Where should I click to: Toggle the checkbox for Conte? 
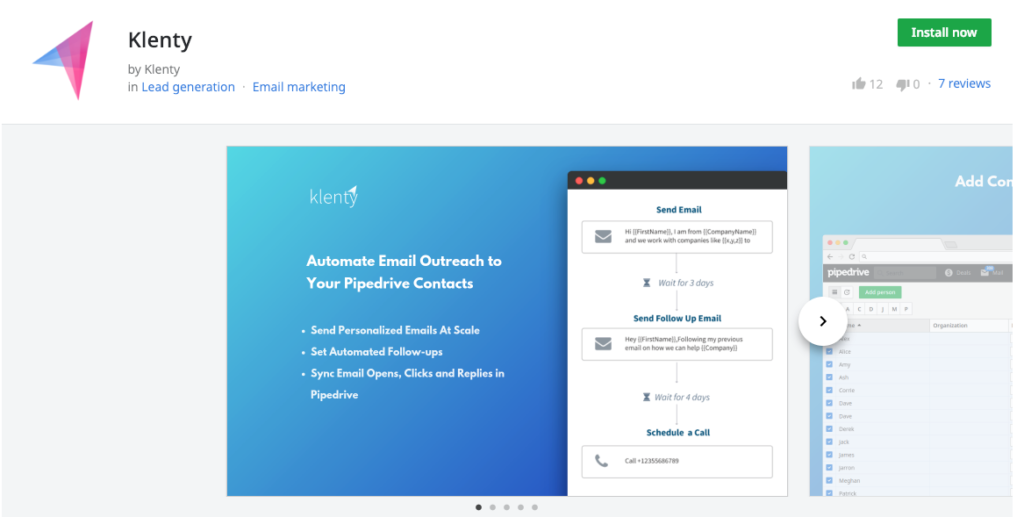829,390
